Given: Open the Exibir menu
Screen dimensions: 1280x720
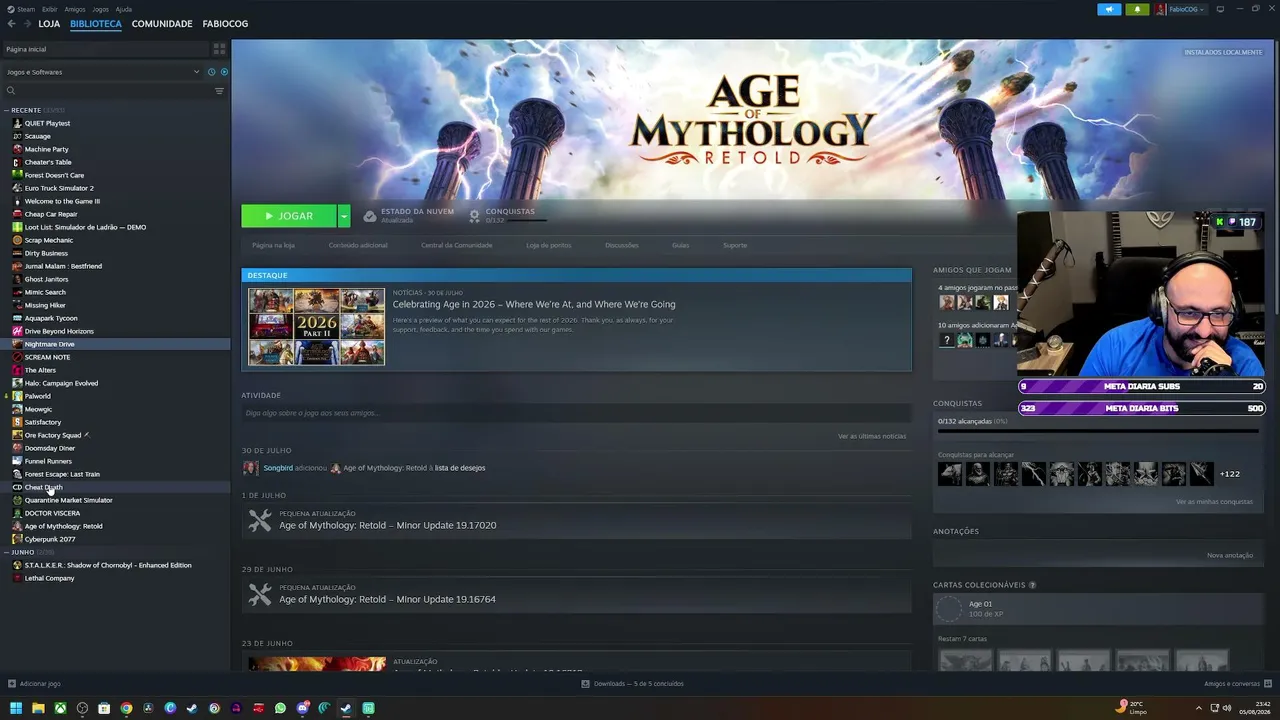Looking at the screenshot, I should 50,9.
